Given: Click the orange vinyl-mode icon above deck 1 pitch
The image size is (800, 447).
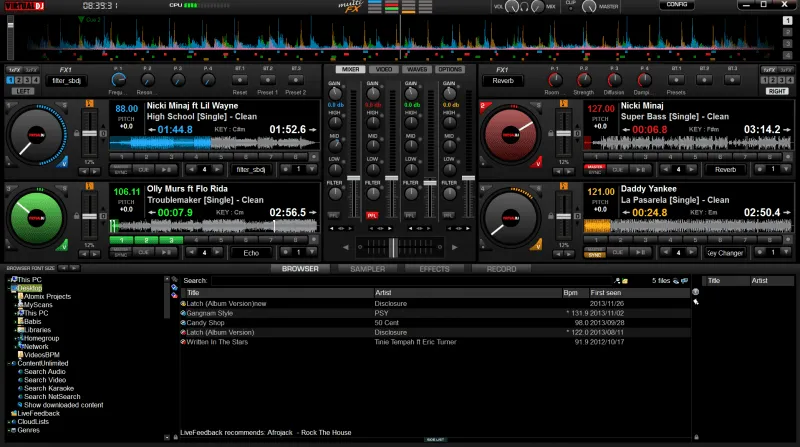Looking at the screenshot, I should [90, 104].
